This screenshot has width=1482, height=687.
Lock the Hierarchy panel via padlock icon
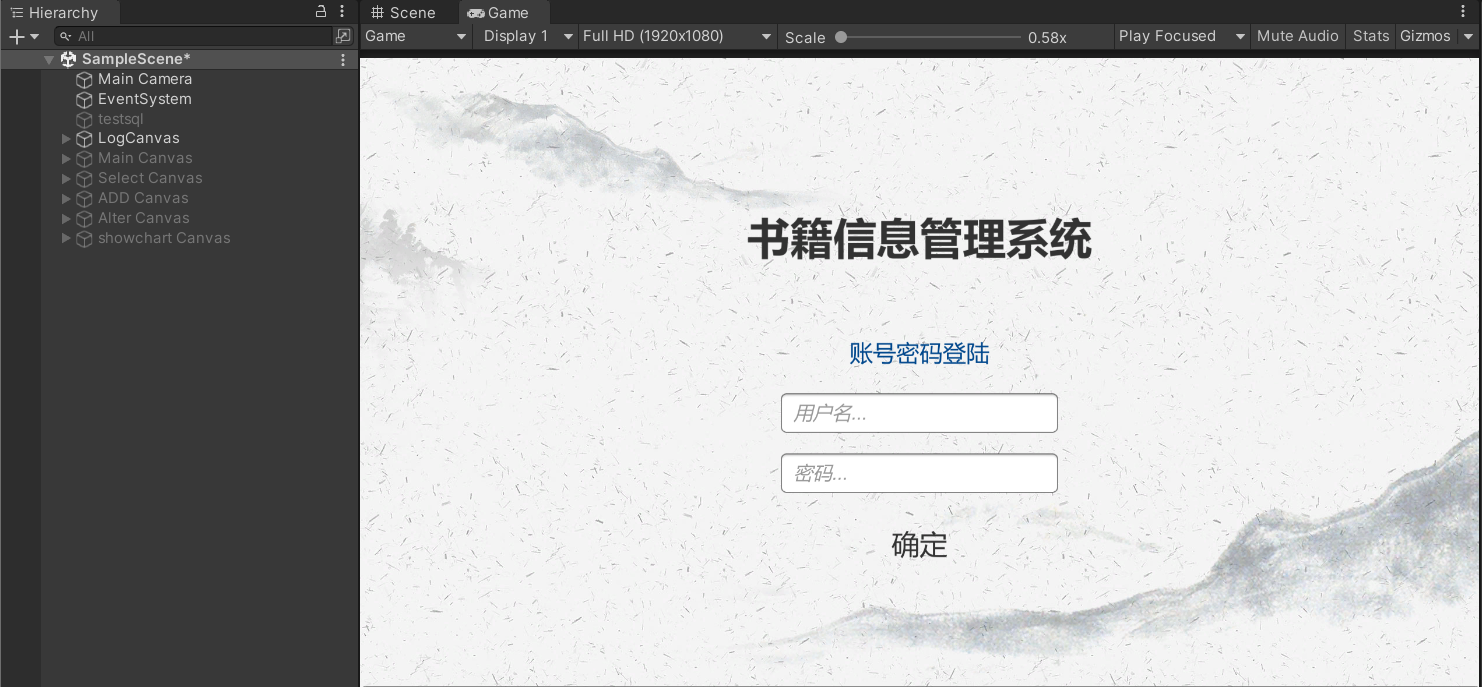pyautogui.click(x=321, y=12)
